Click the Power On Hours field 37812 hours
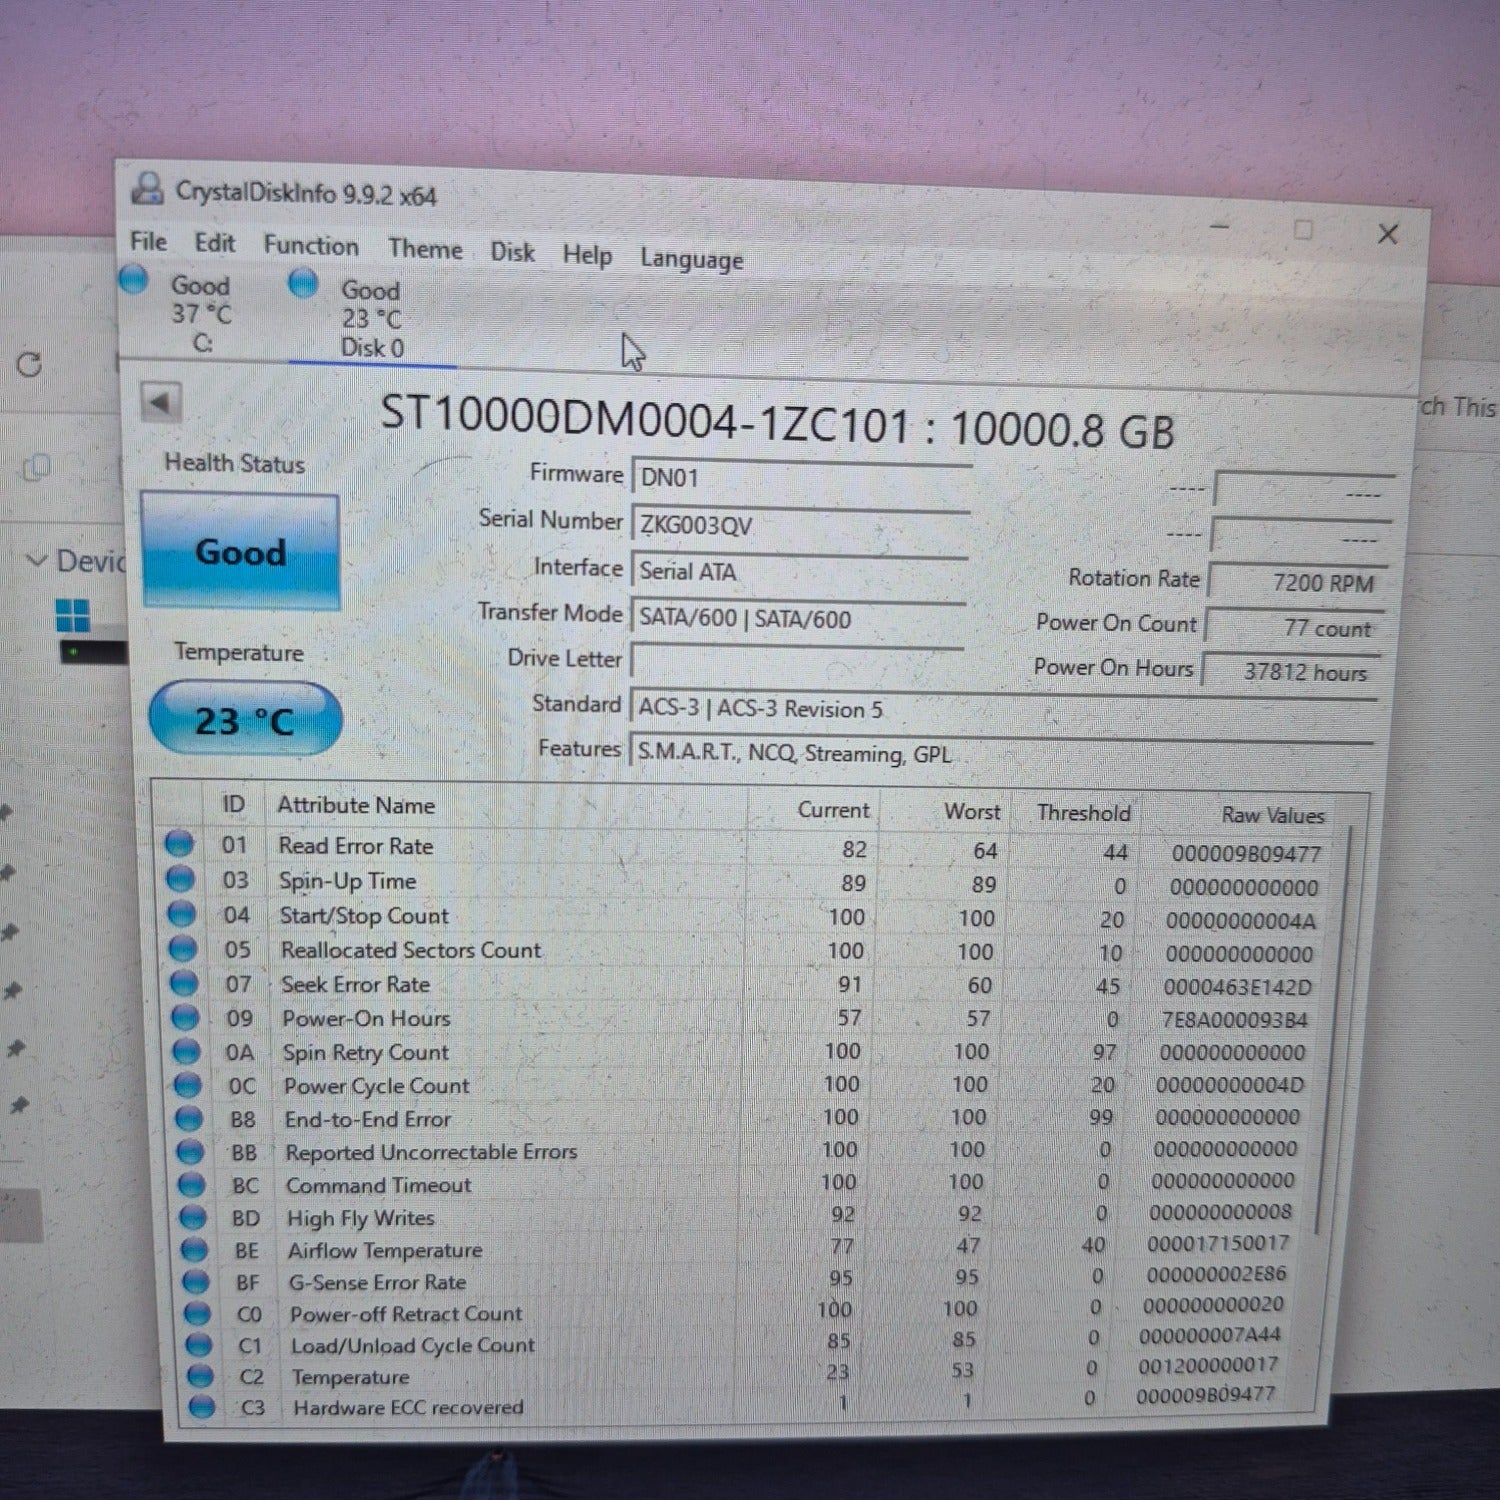The width and height of the screenshot is (1500, 1500). 1290,672
